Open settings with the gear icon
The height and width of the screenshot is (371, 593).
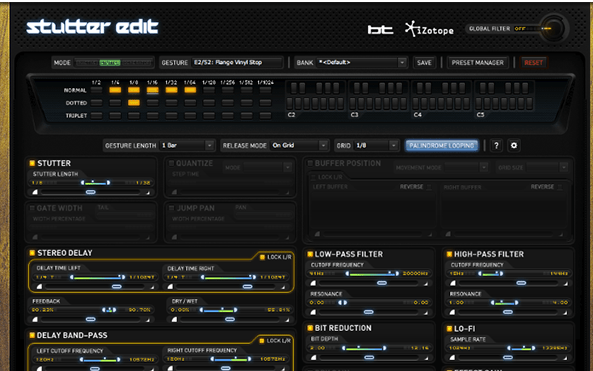tap(514, 146)
